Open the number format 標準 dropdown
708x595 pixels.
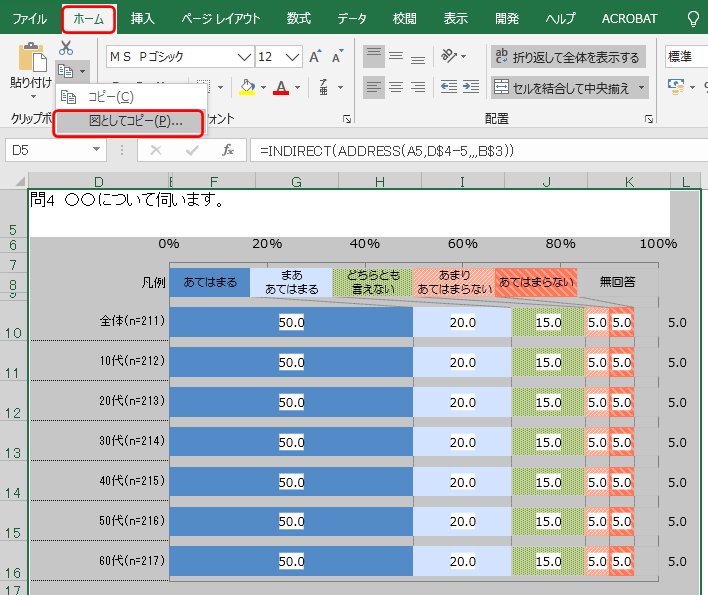686,57
